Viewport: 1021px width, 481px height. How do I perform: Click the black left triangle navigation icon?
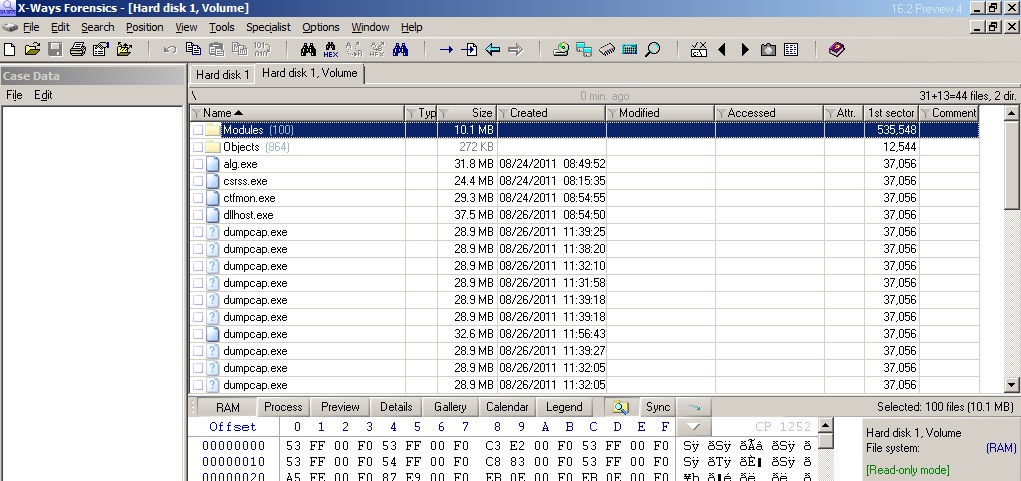[x=721, y=49]
